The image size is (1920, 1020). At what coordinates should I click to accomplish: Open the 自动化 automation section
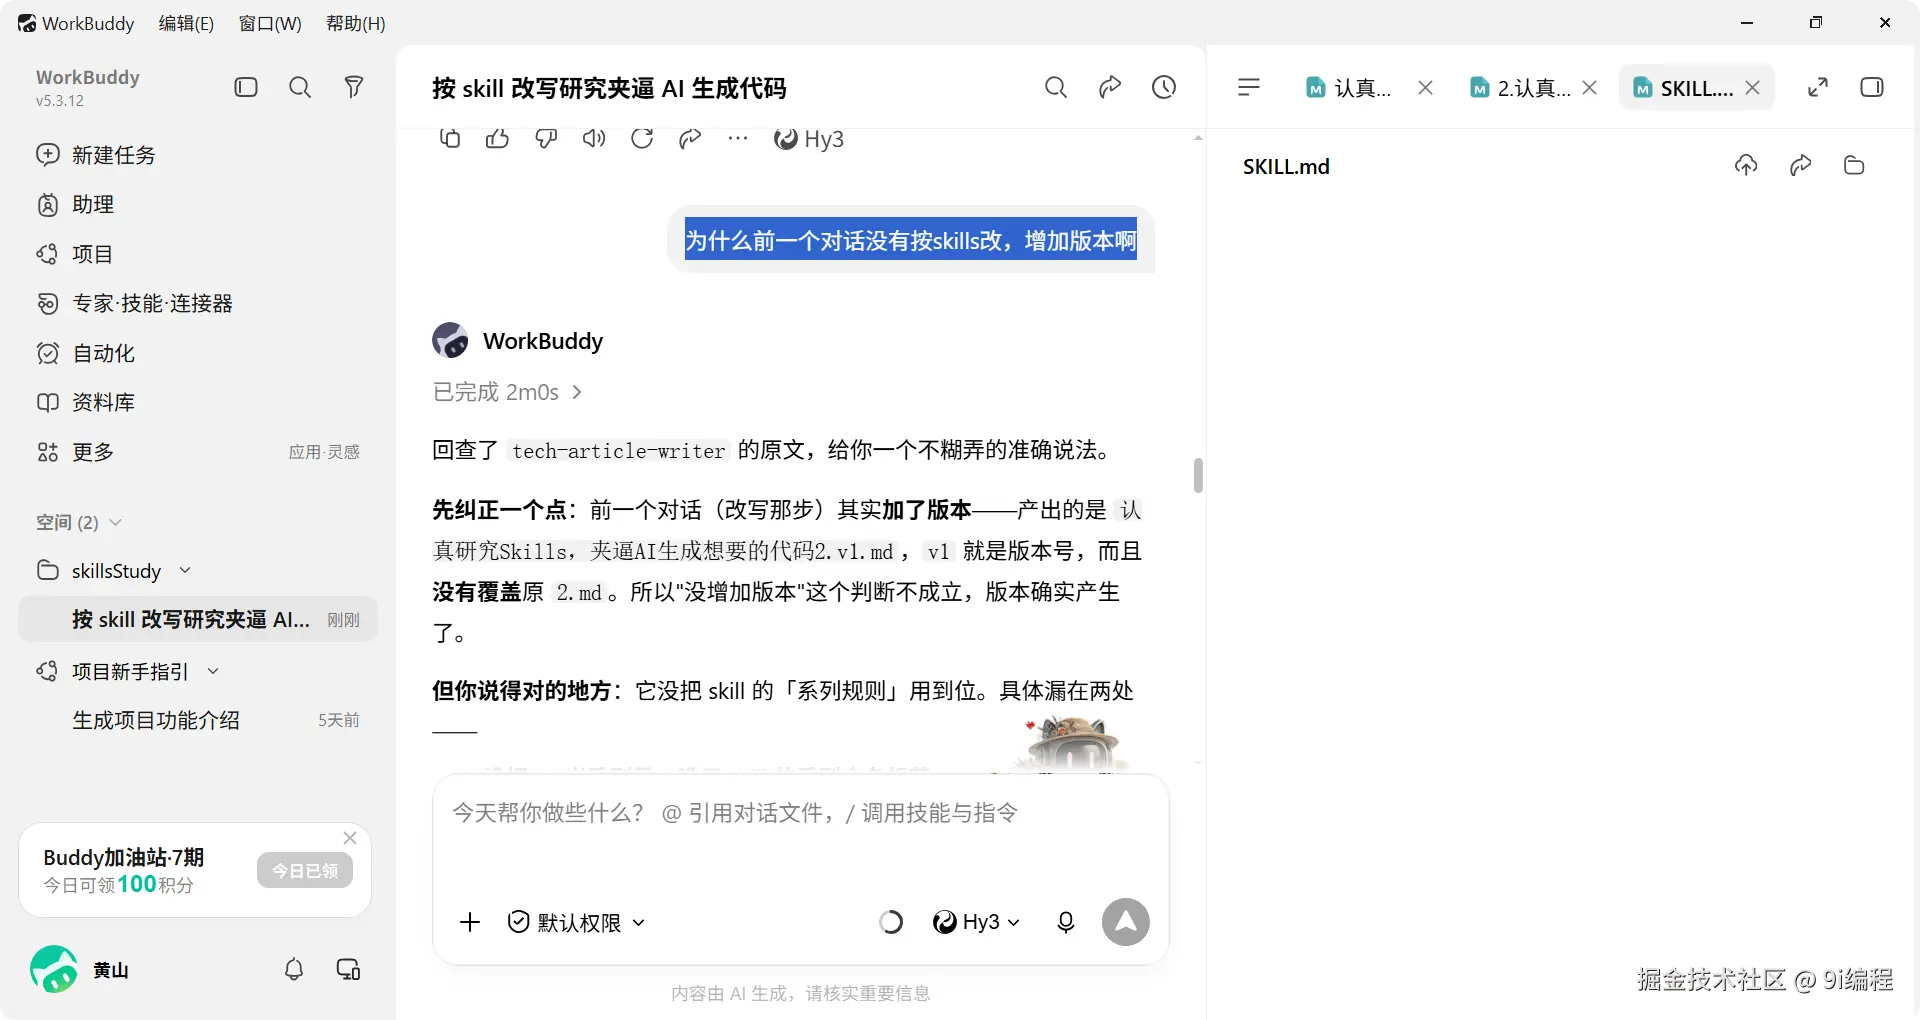point(86,353)
